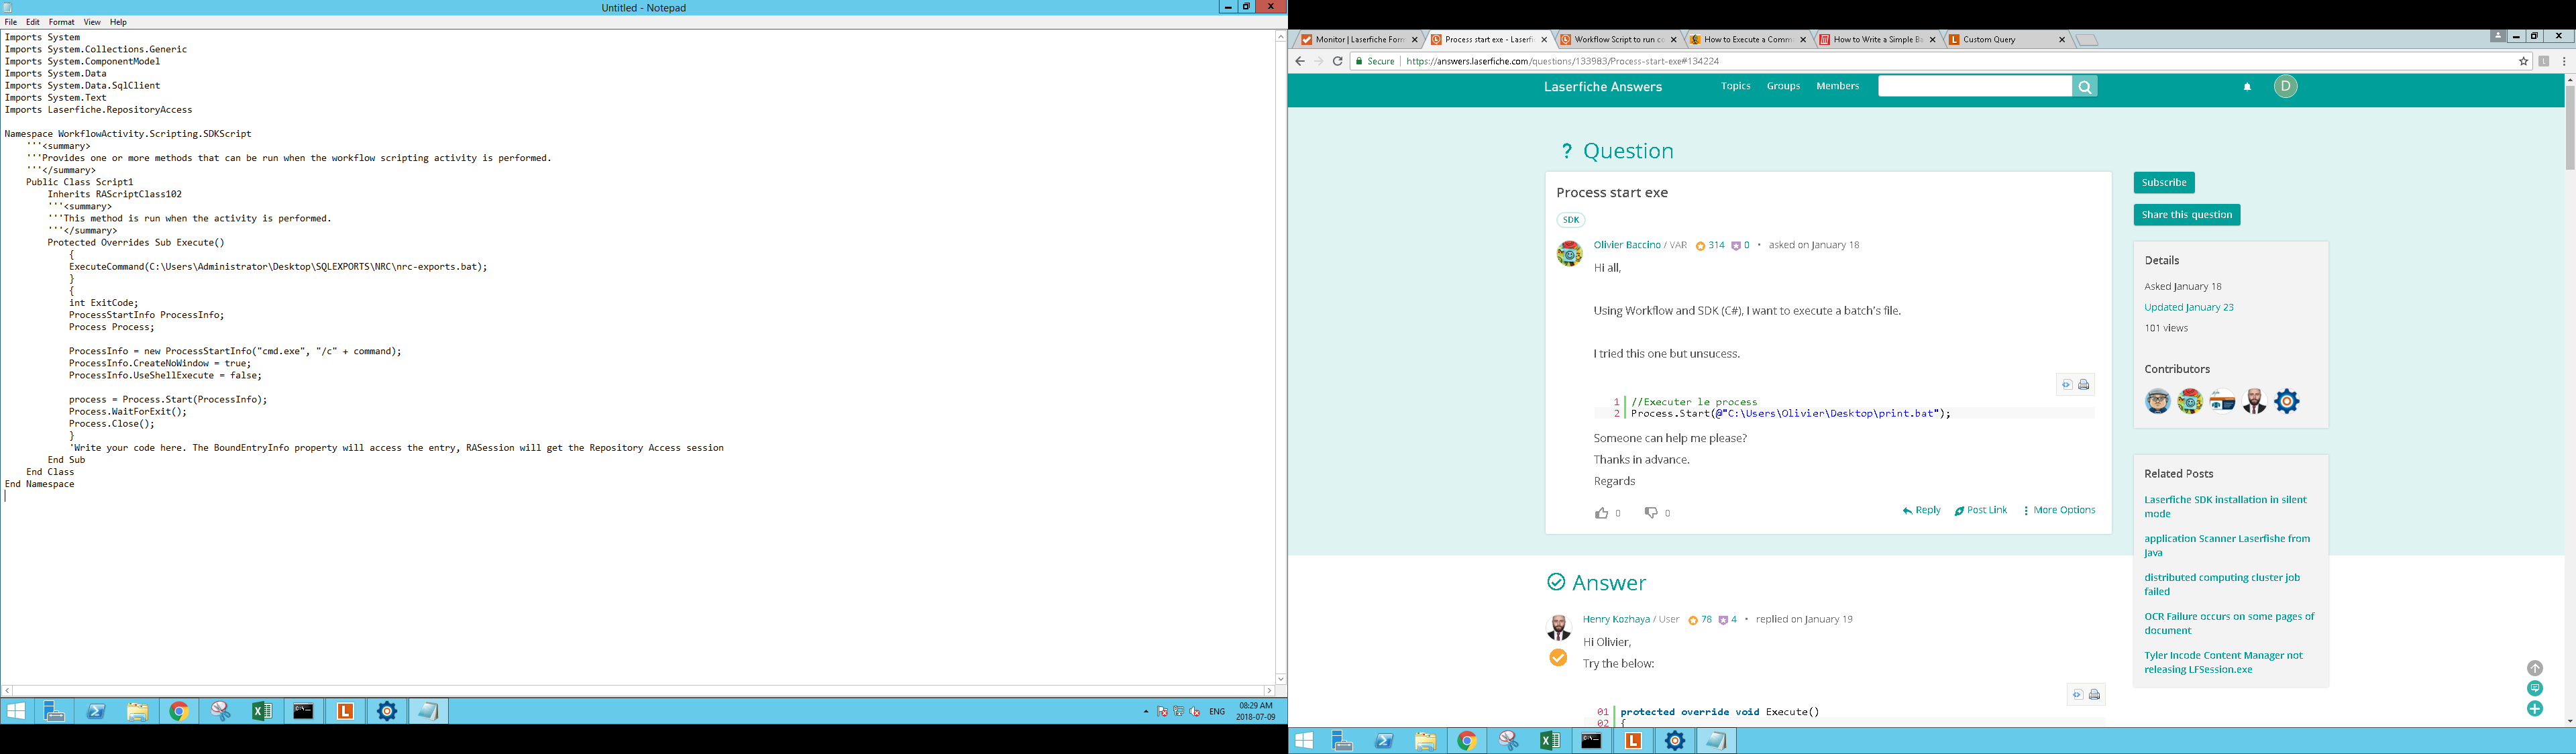
Task: Bookmark the page with the star icon
Action: [2523, 61]
